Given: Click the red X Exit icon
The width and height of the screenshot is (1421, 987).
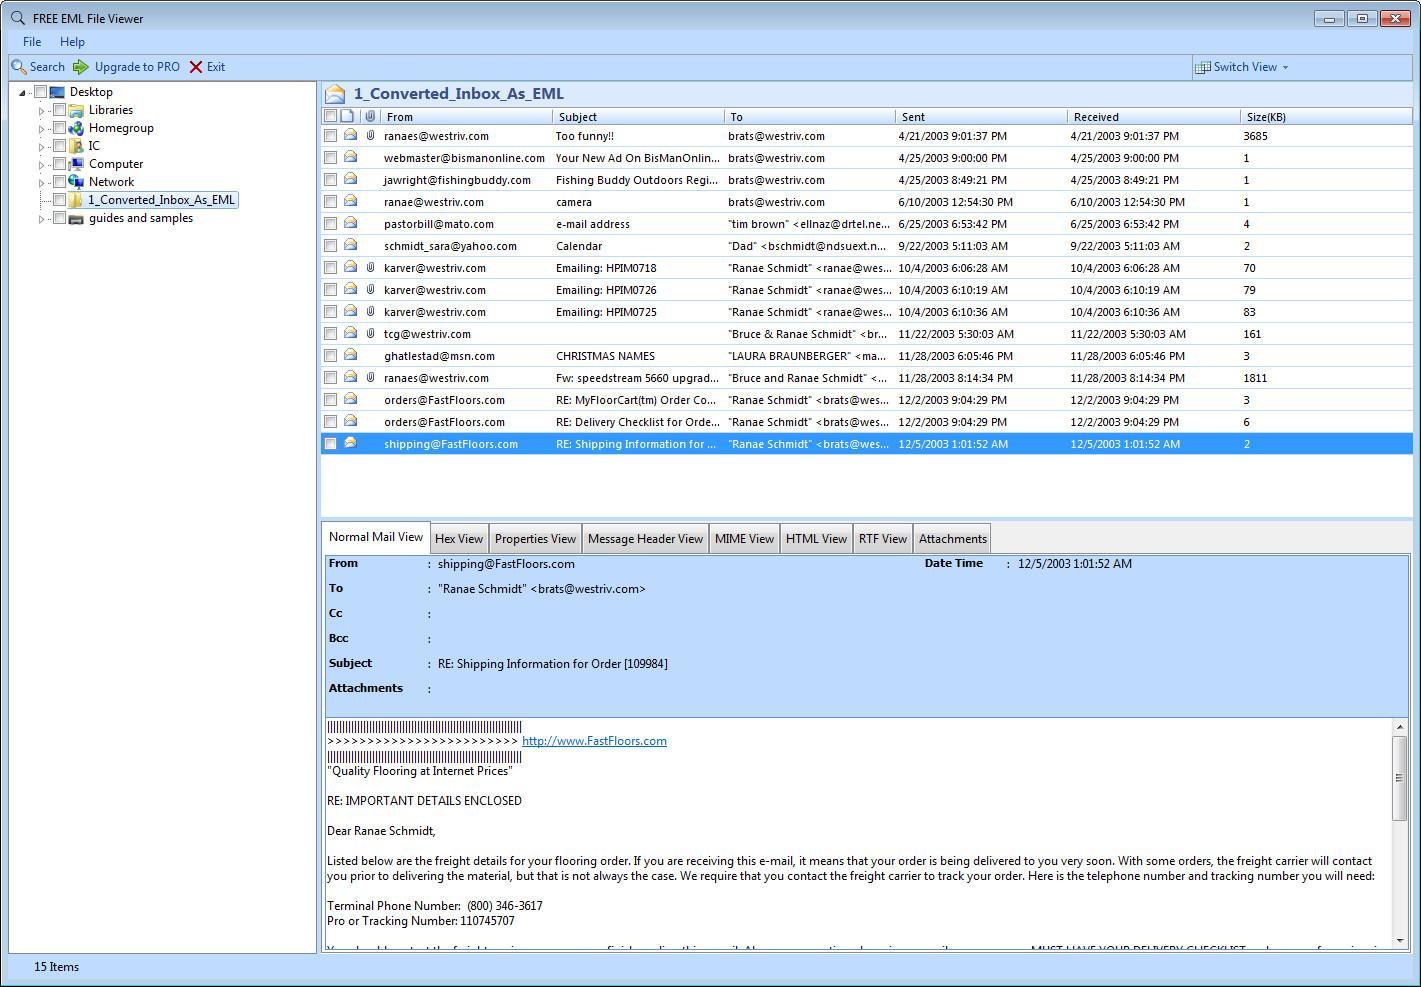Looking at the screenshot, I should 196,67.
